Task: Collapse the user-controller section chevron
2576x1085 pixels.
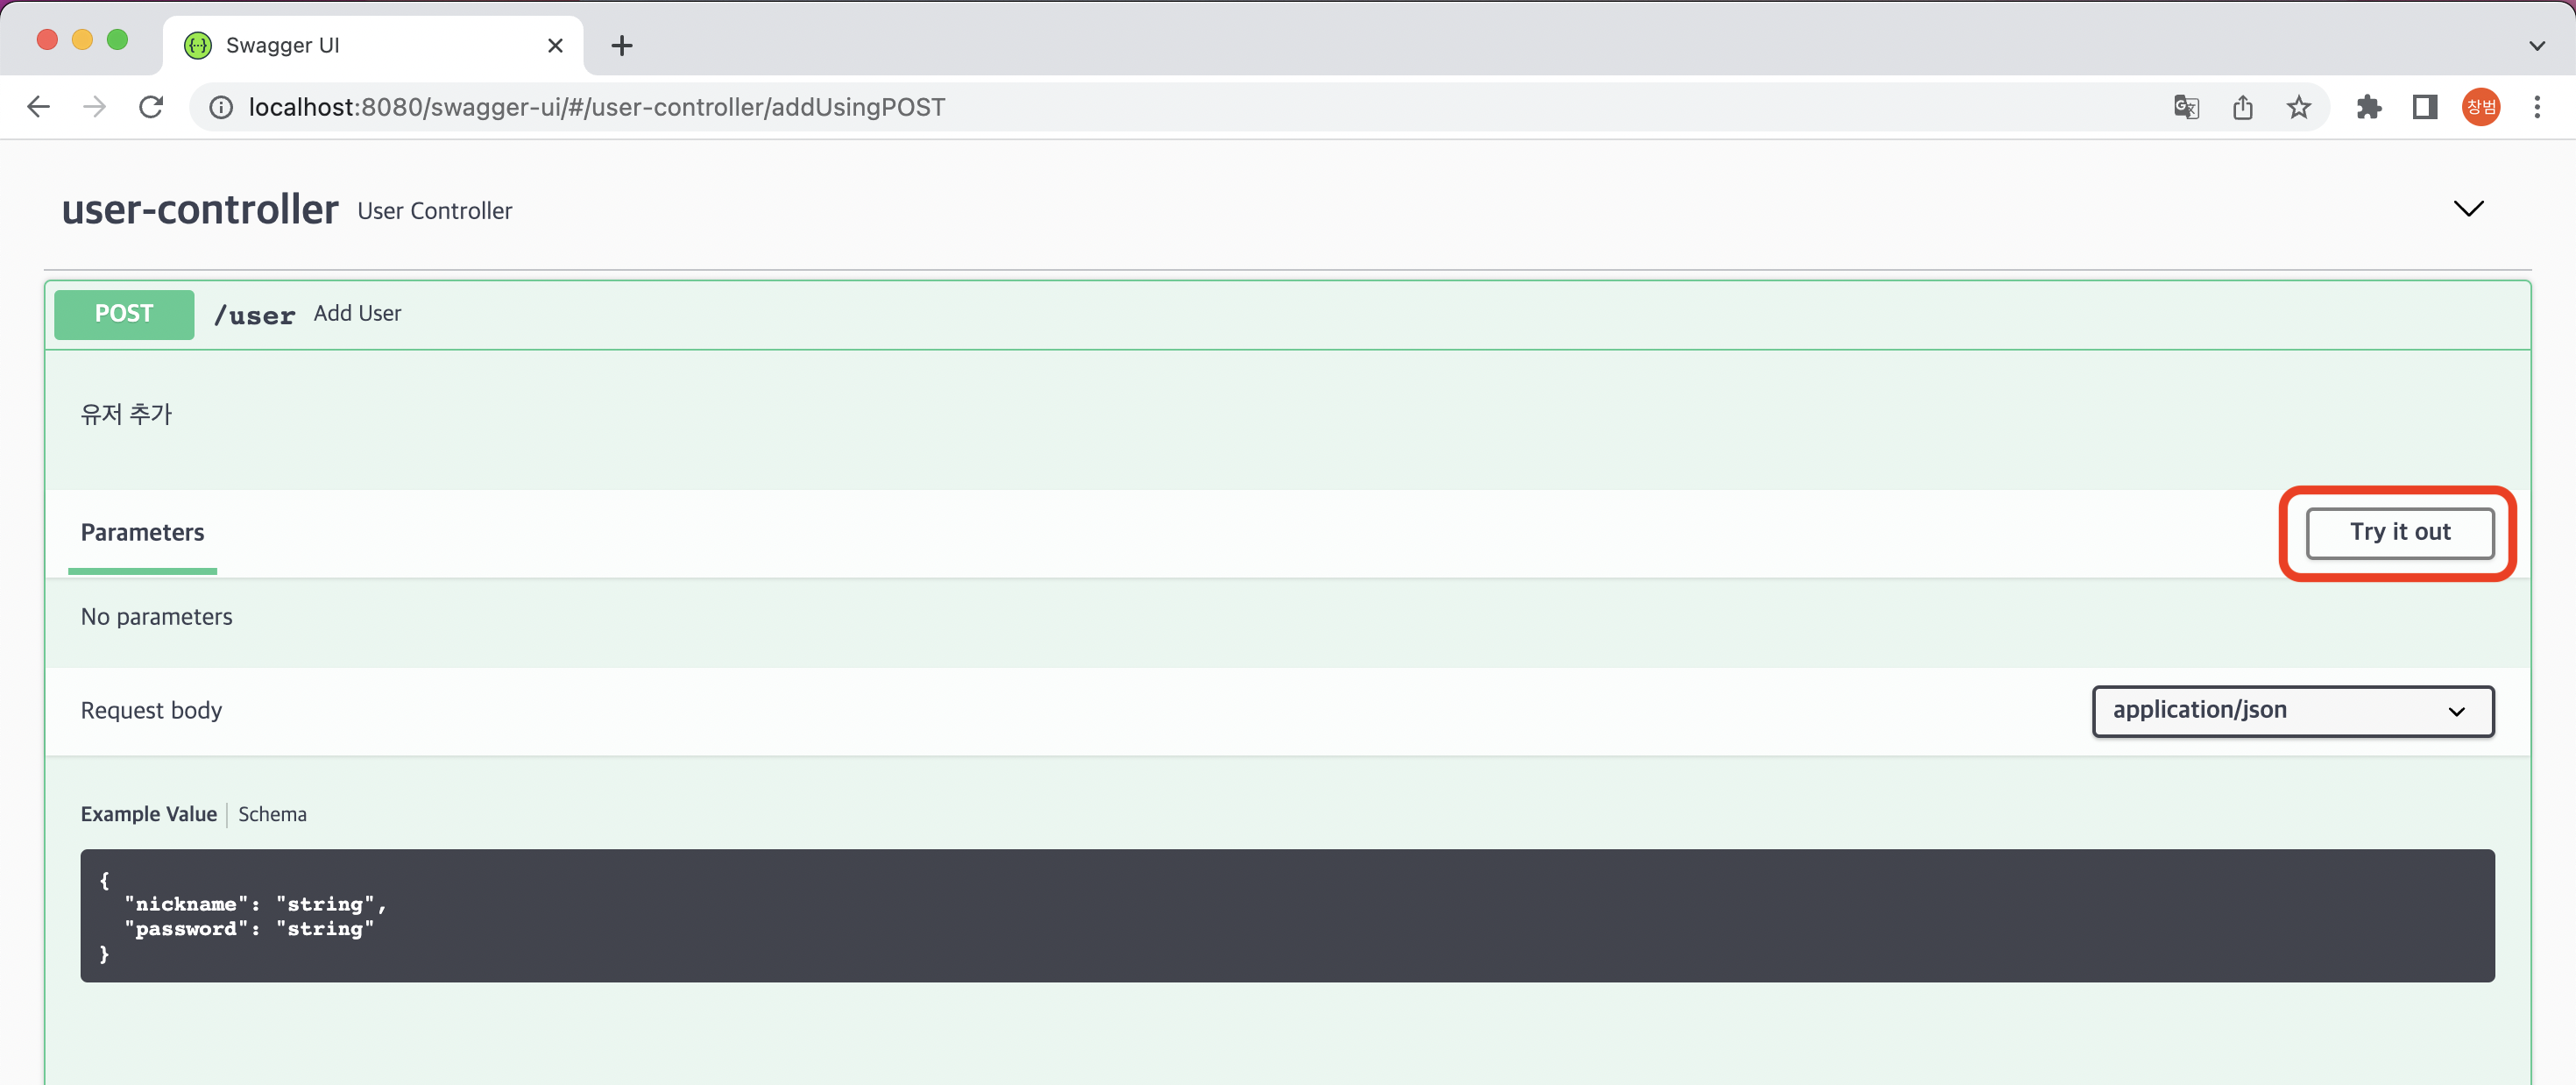Action: coord(2468,209)
